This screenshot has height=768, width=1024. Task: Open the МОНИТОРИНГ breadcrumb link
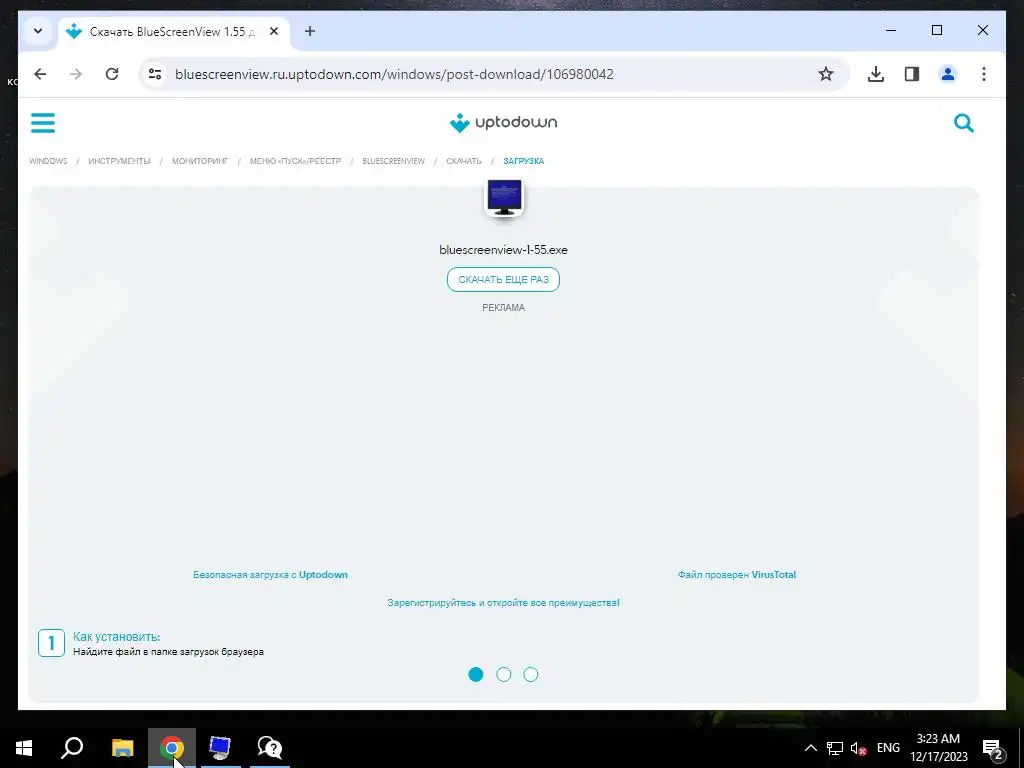(200, 161)
